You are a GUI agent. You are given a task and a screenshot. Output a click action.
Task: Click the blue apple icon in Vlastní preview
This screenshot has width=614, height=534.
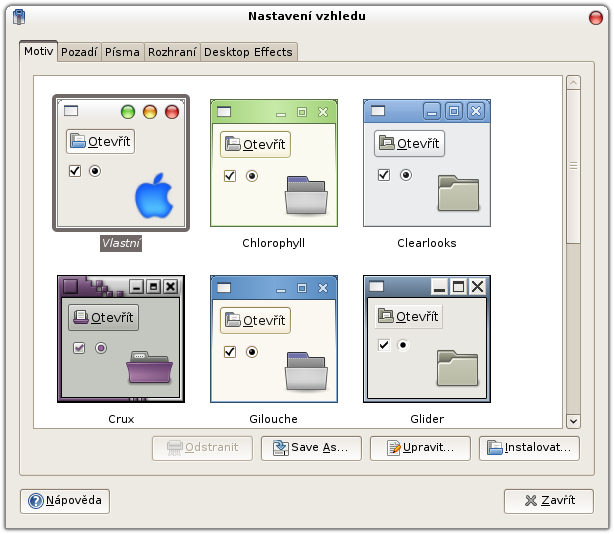click(154, 195)
